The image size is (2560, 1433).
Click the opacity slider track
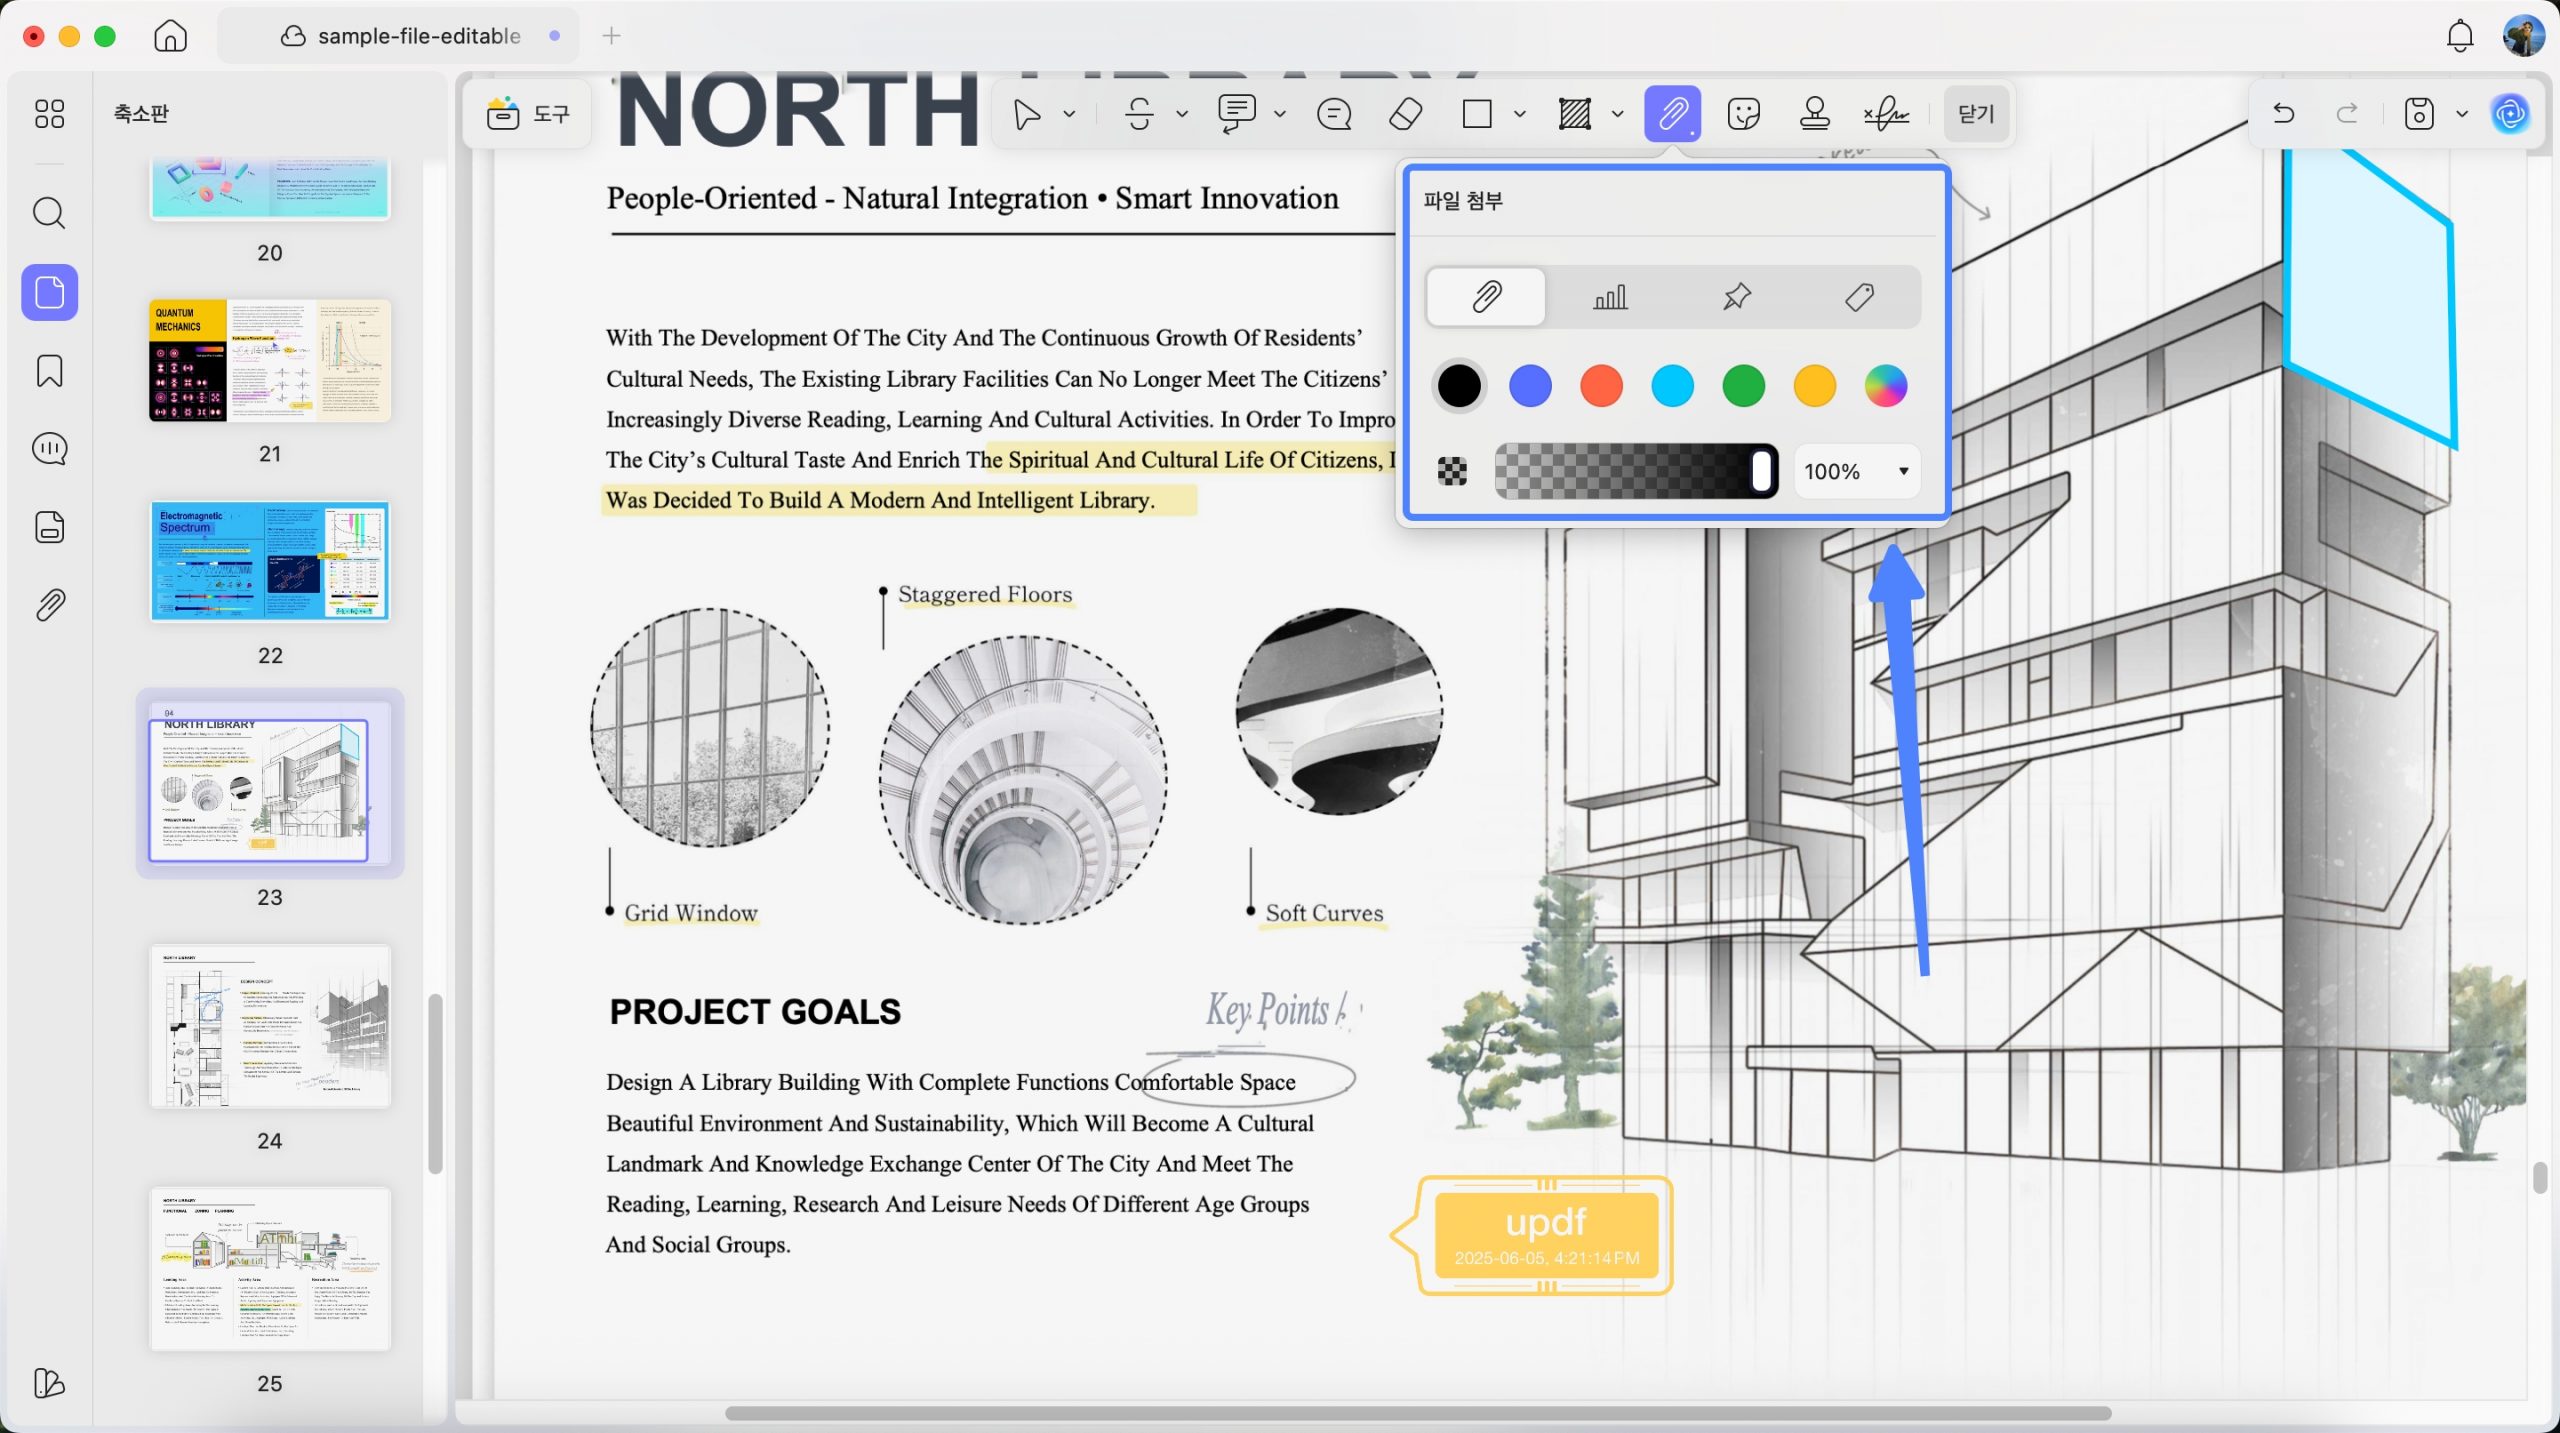(1636, 471)
